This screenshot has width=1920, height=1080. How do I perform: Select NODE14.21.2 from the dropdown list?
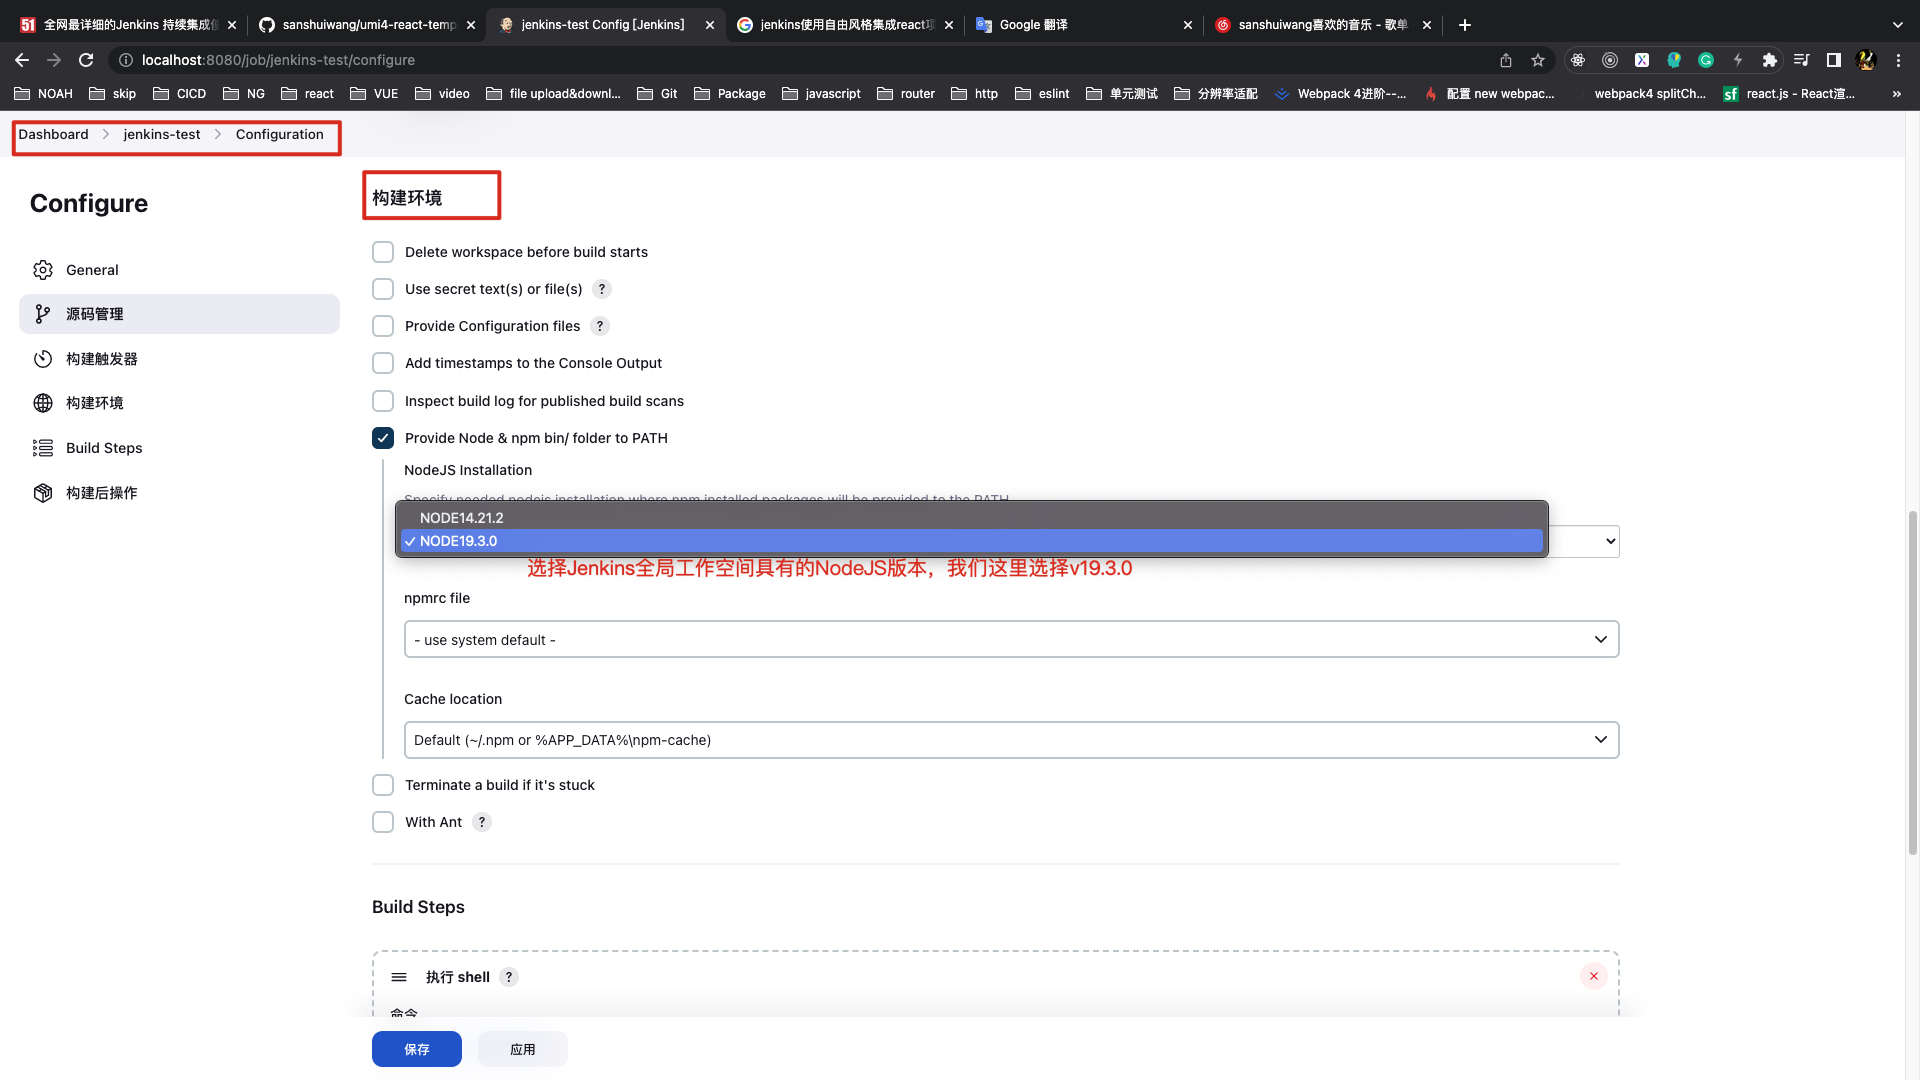point(461,518)
